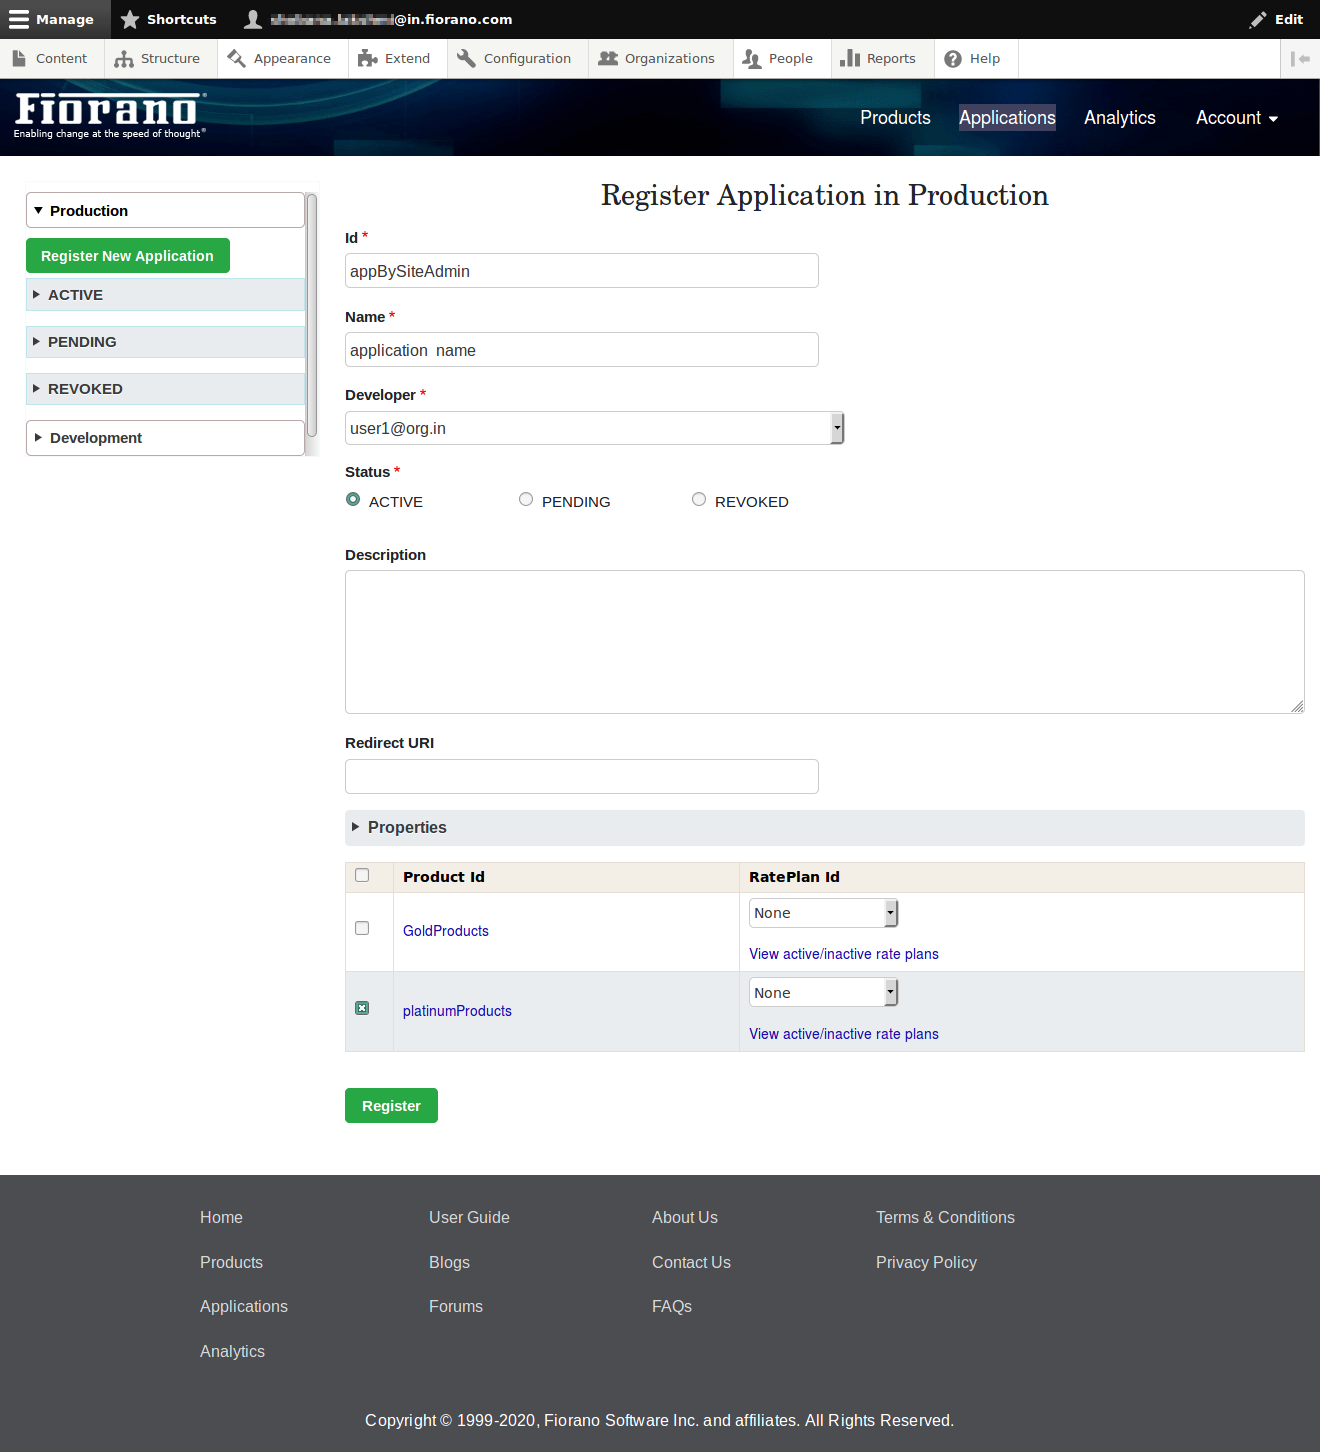The image size is (1320, 1452).
Task: Expand the ACTIVE applications list
Action: [165, 295]
